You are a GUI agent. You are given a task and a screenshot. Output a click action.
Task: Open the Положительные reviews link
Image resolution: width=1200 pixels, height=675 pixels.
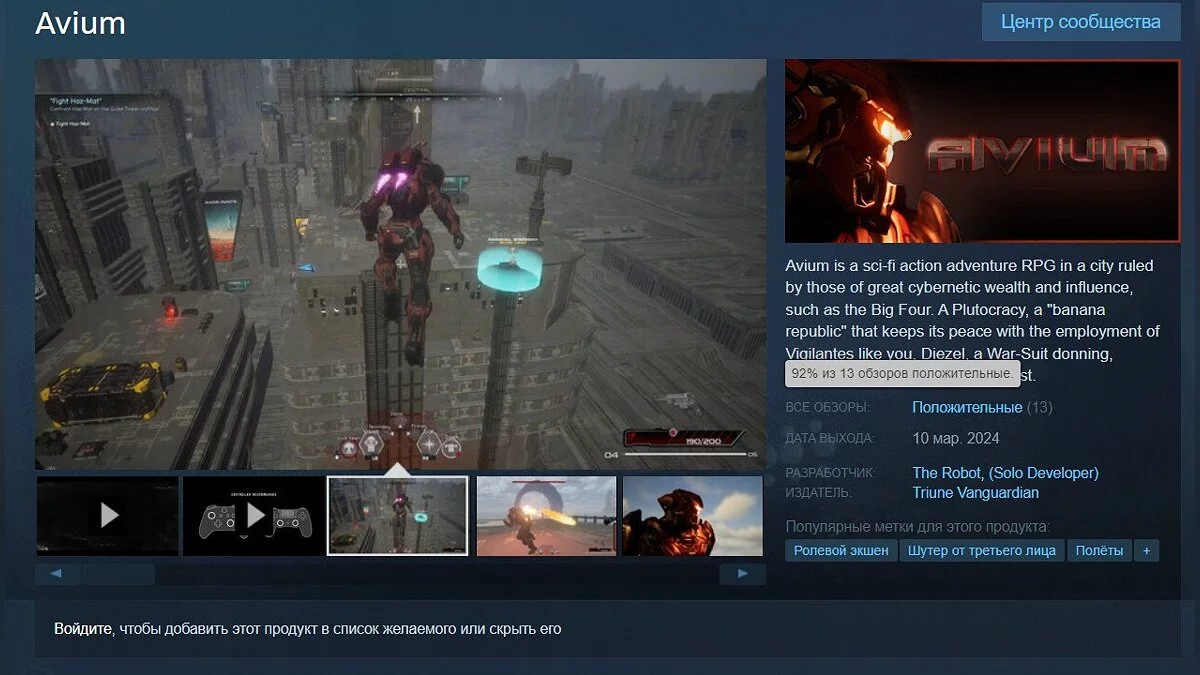pos(967,407)
